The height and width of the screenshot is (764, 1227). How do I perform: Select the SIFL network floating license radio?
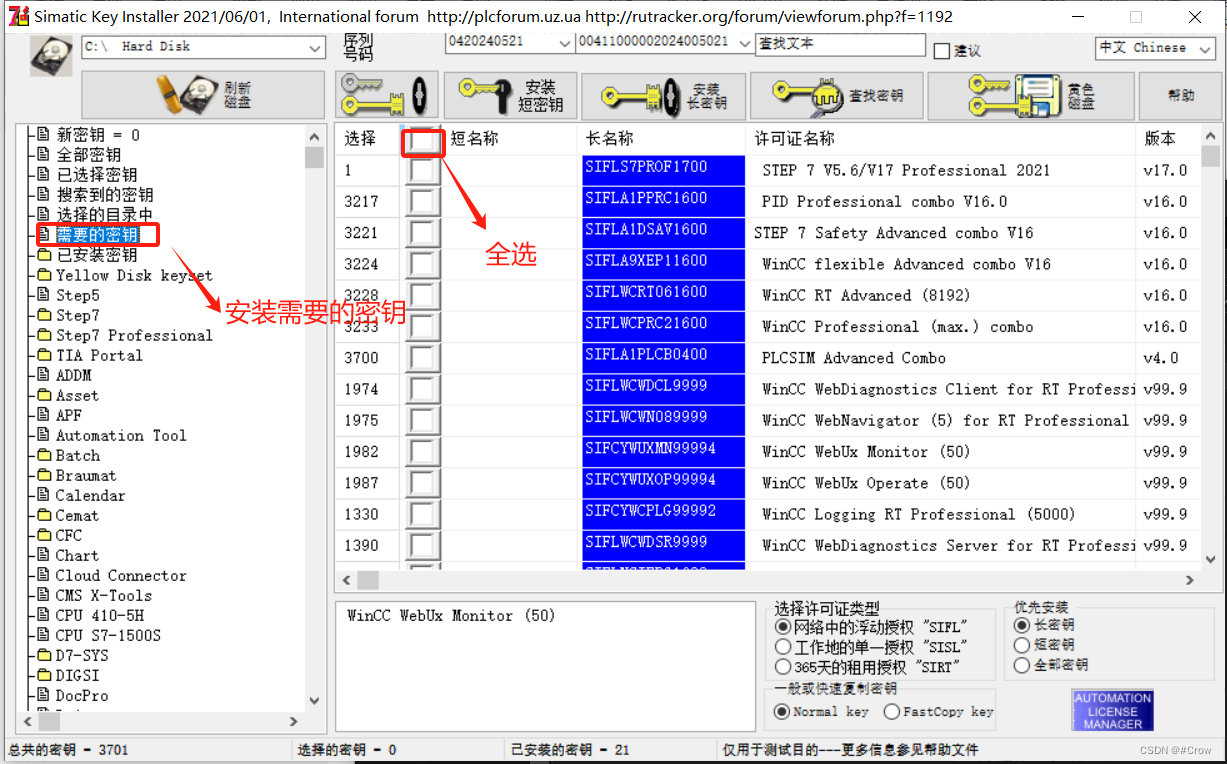[783, 627]
